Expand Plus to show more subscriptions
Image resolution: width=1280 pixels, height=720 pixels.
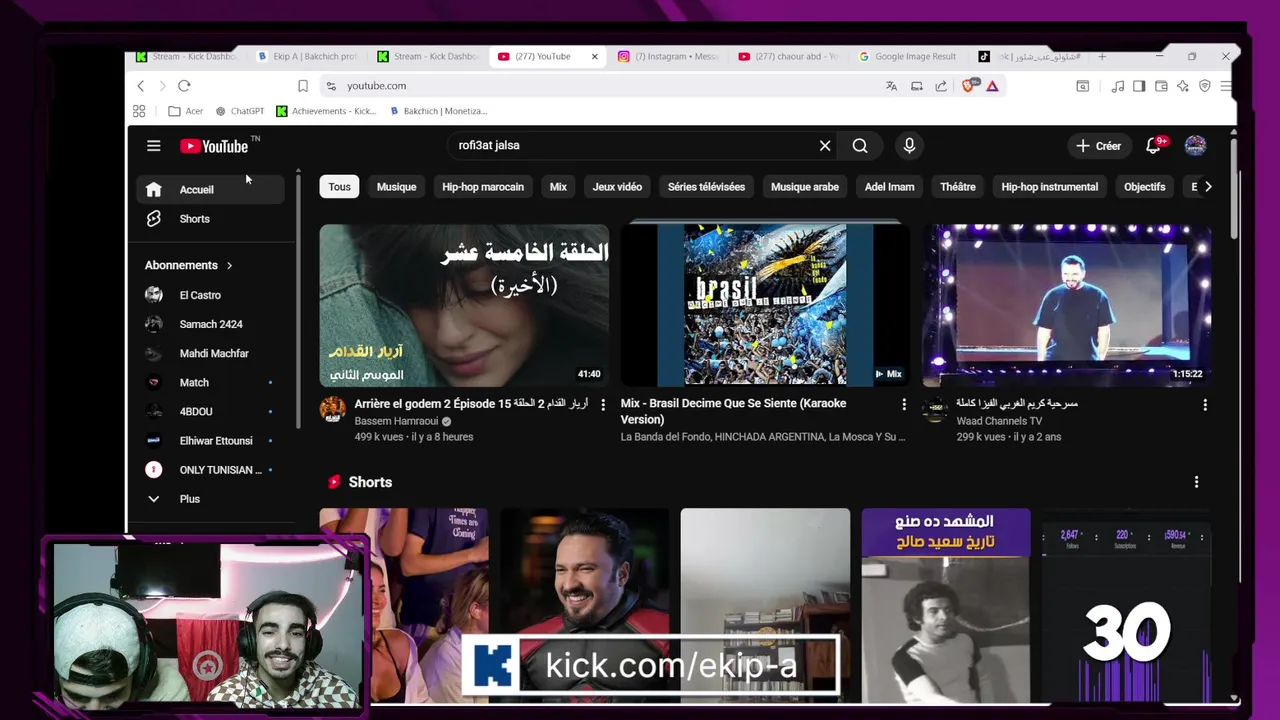coord(210,499)
